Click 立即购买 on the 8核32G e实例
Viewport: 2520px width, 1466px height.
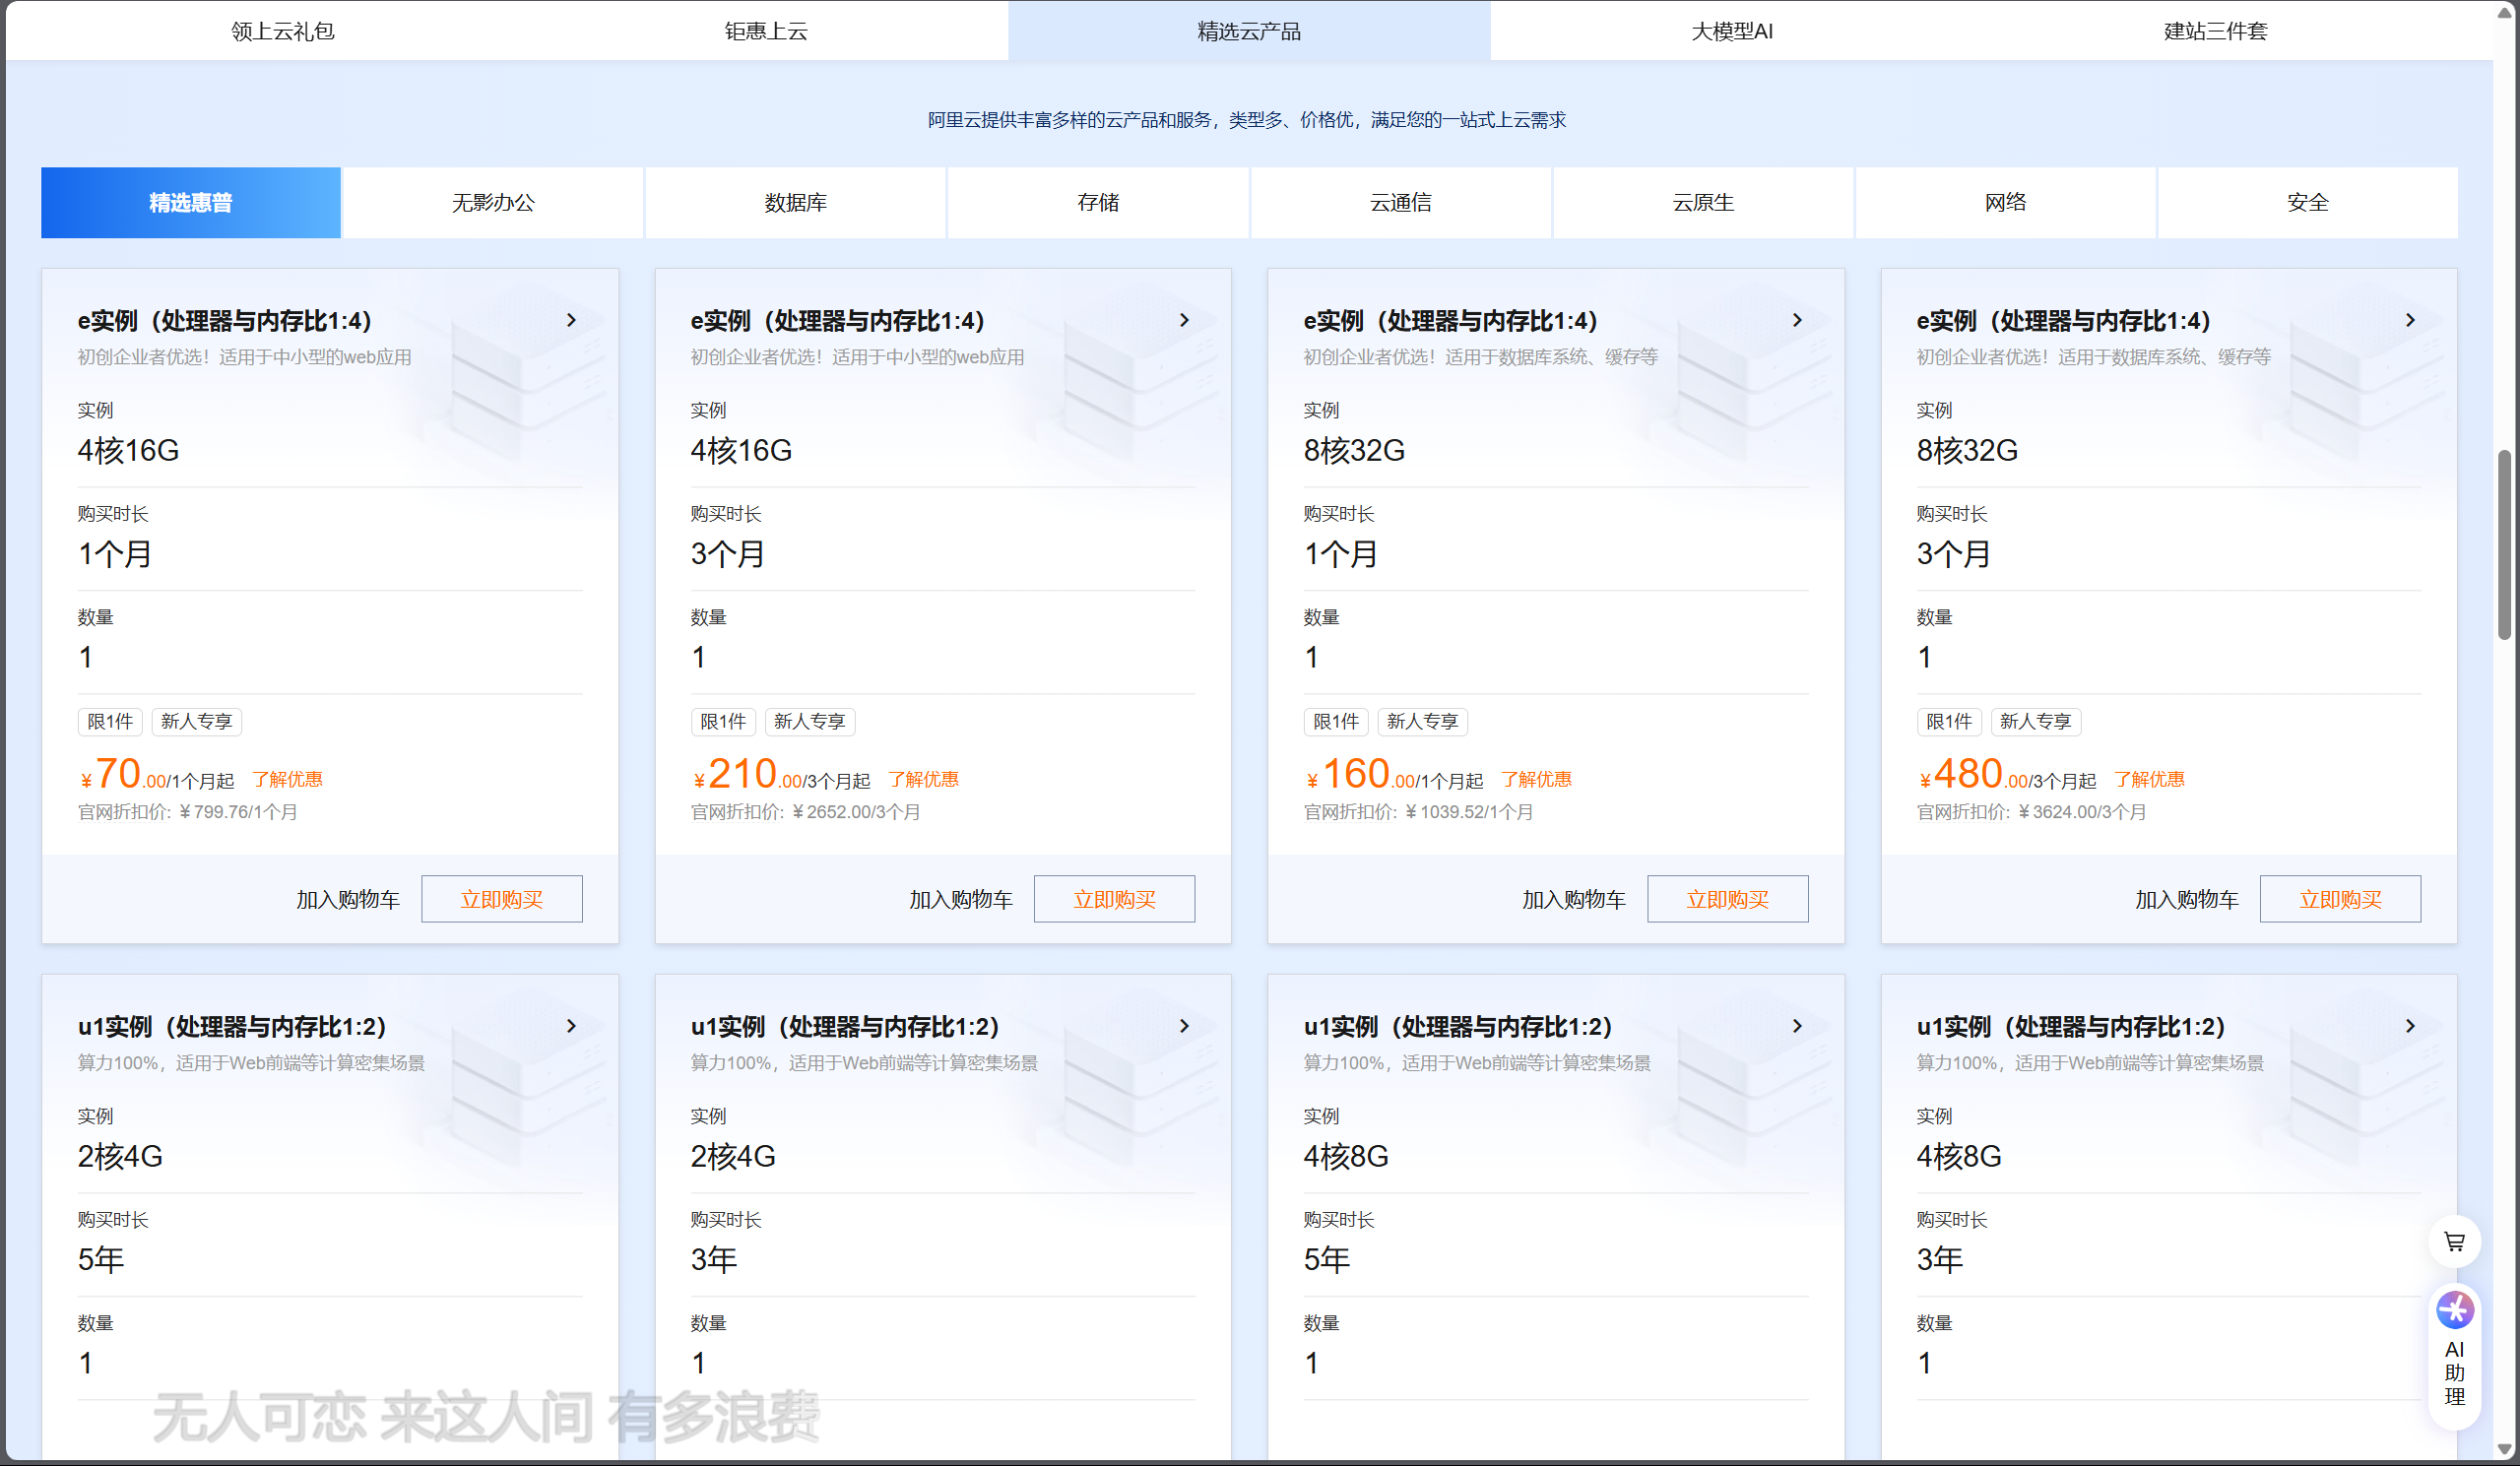click(1727, 898)
